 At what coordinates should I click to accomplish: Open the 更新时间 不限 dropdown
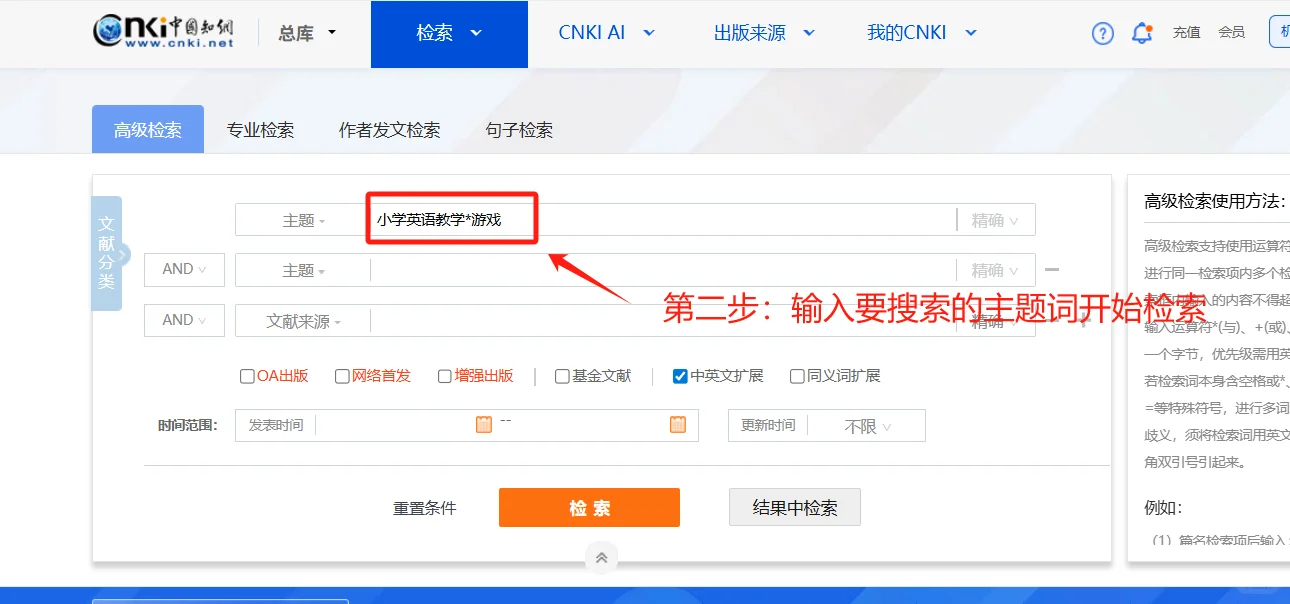tap(866, 426)
